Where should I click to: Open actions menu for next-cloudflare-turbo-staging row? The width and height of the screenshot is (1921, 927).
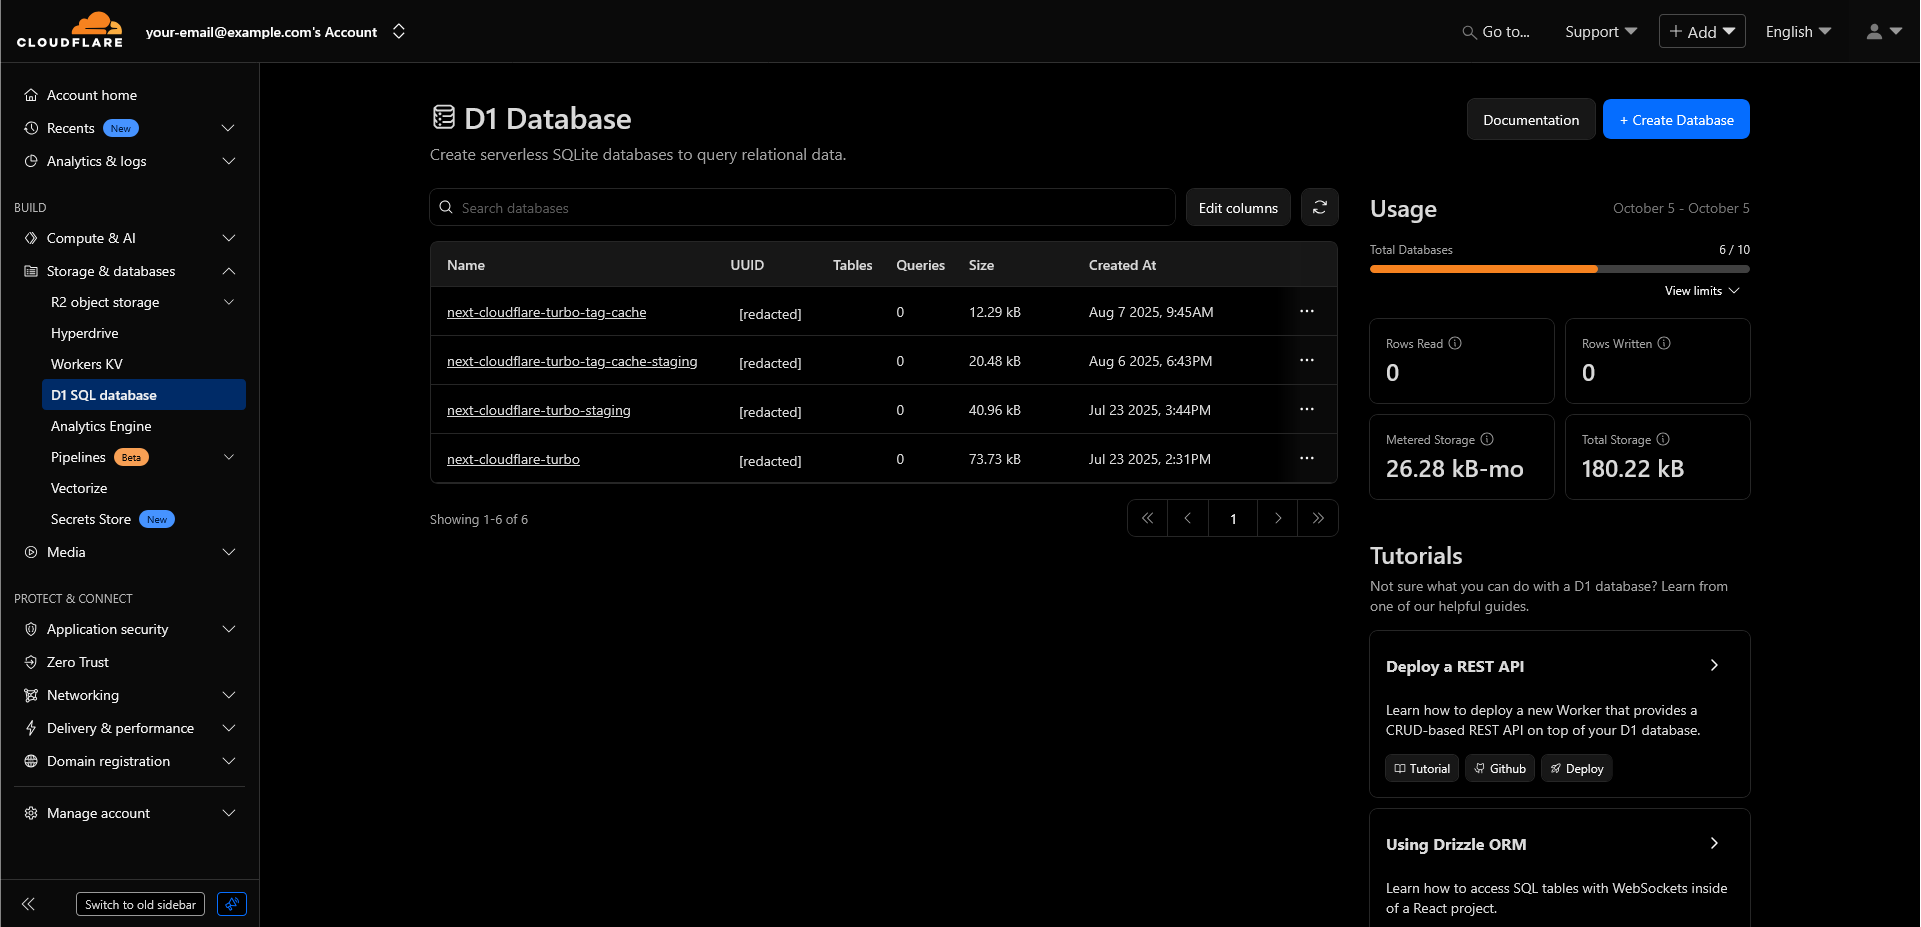coord(1306,409)
